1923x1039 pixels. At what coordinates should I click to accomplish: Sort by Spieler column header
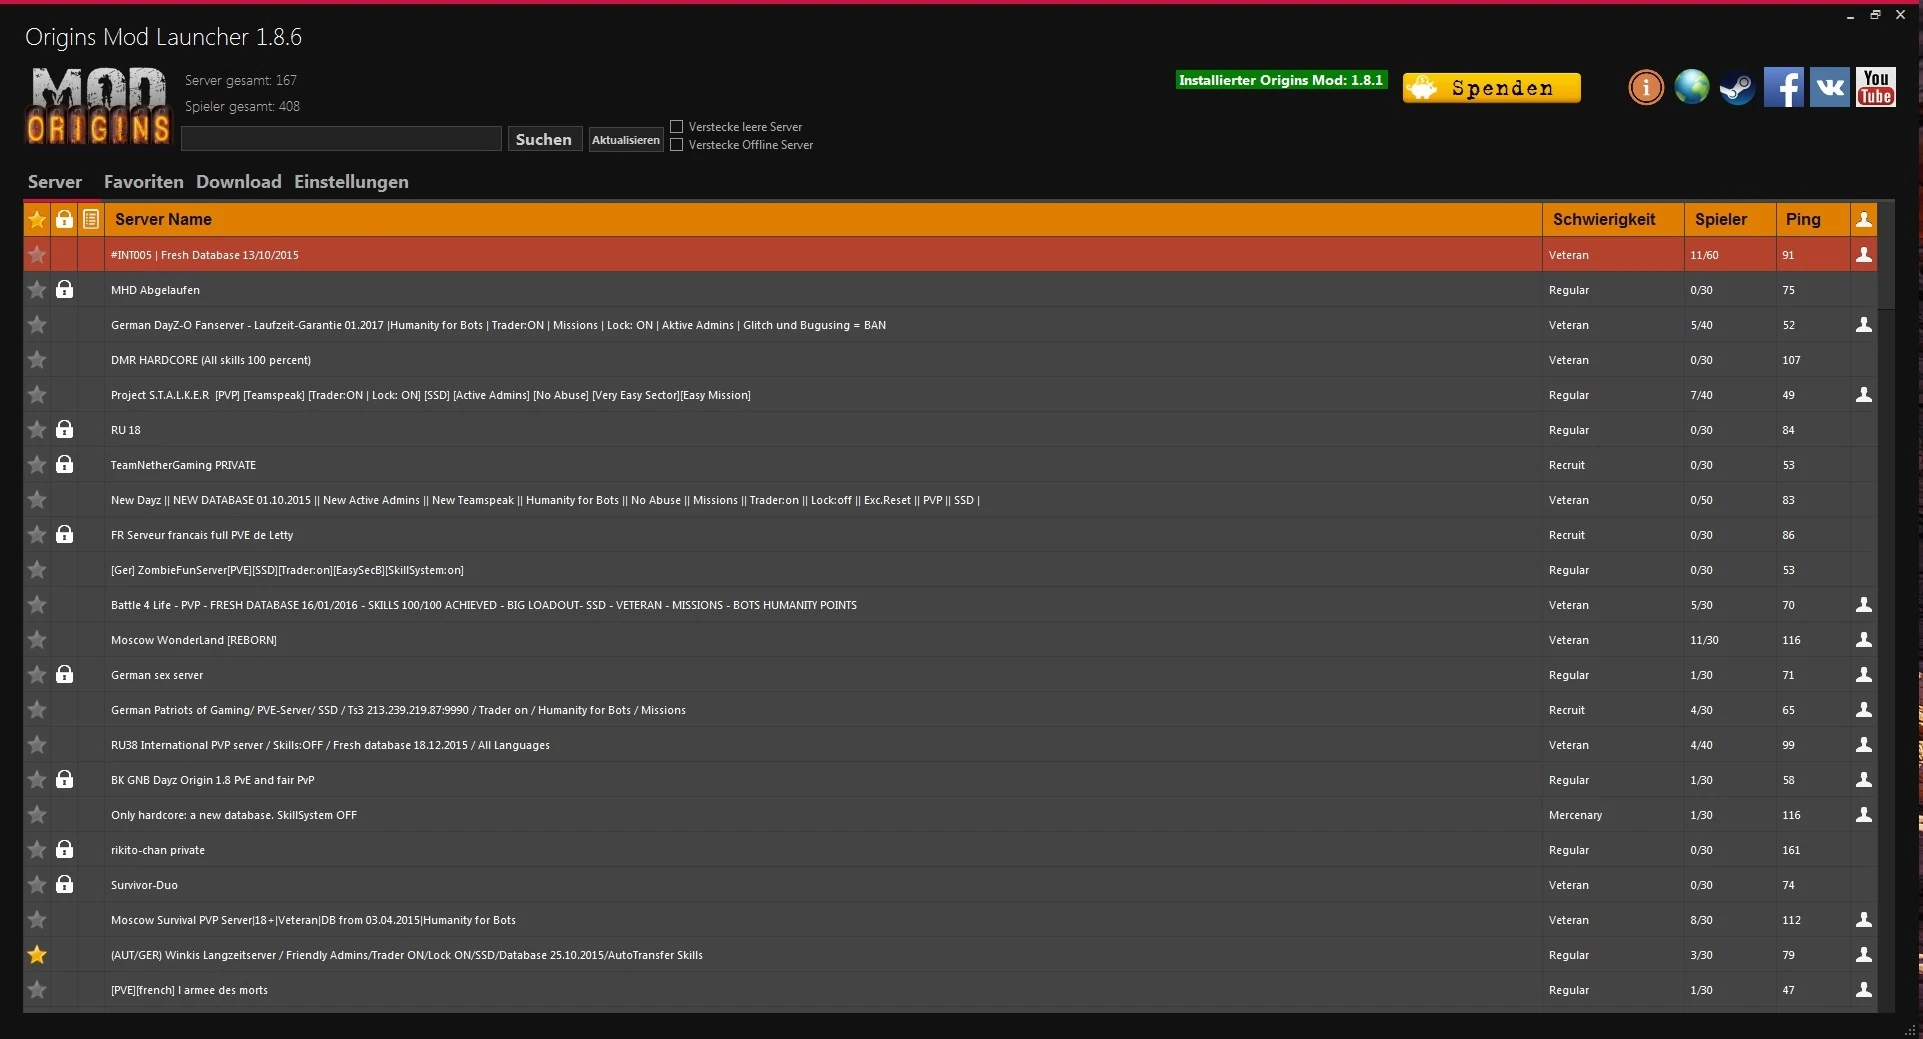pos(1730,219)
